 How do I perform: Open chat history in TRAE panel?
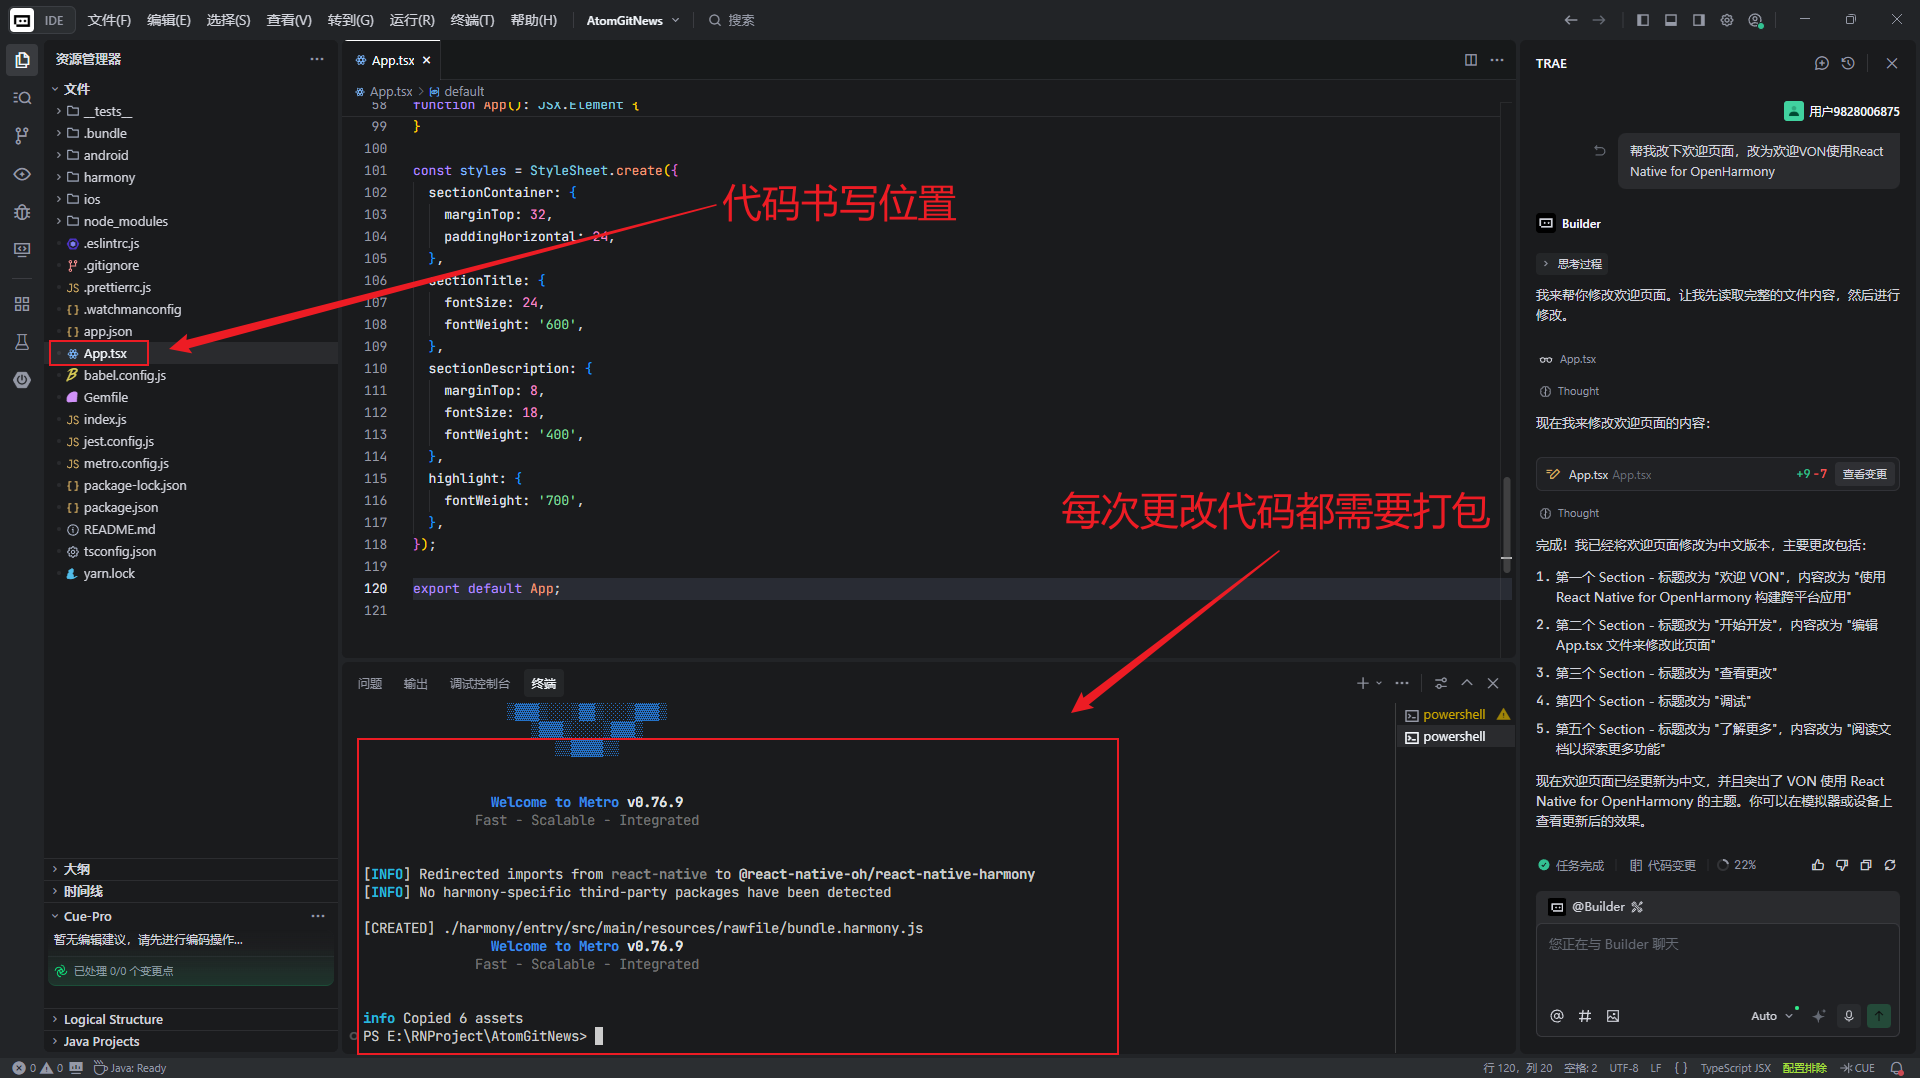point(1848,63)
